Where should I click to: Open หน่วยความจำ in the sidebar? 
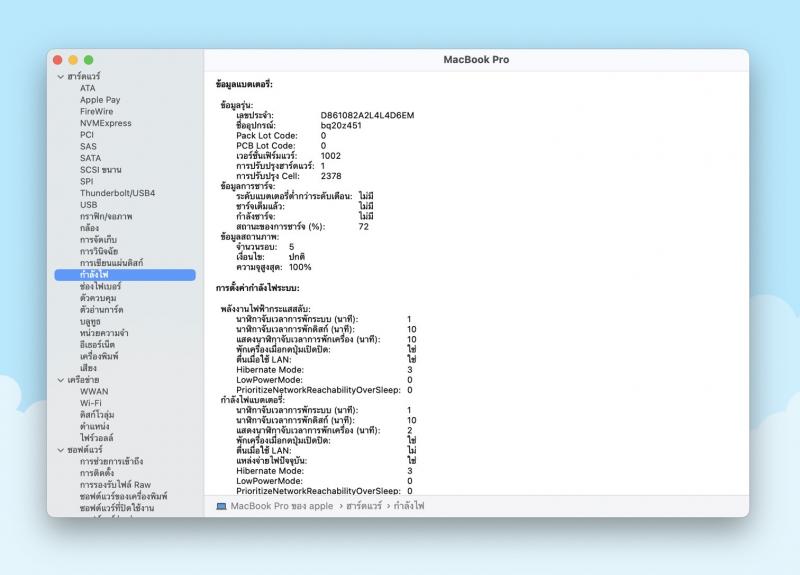(104, 334)
